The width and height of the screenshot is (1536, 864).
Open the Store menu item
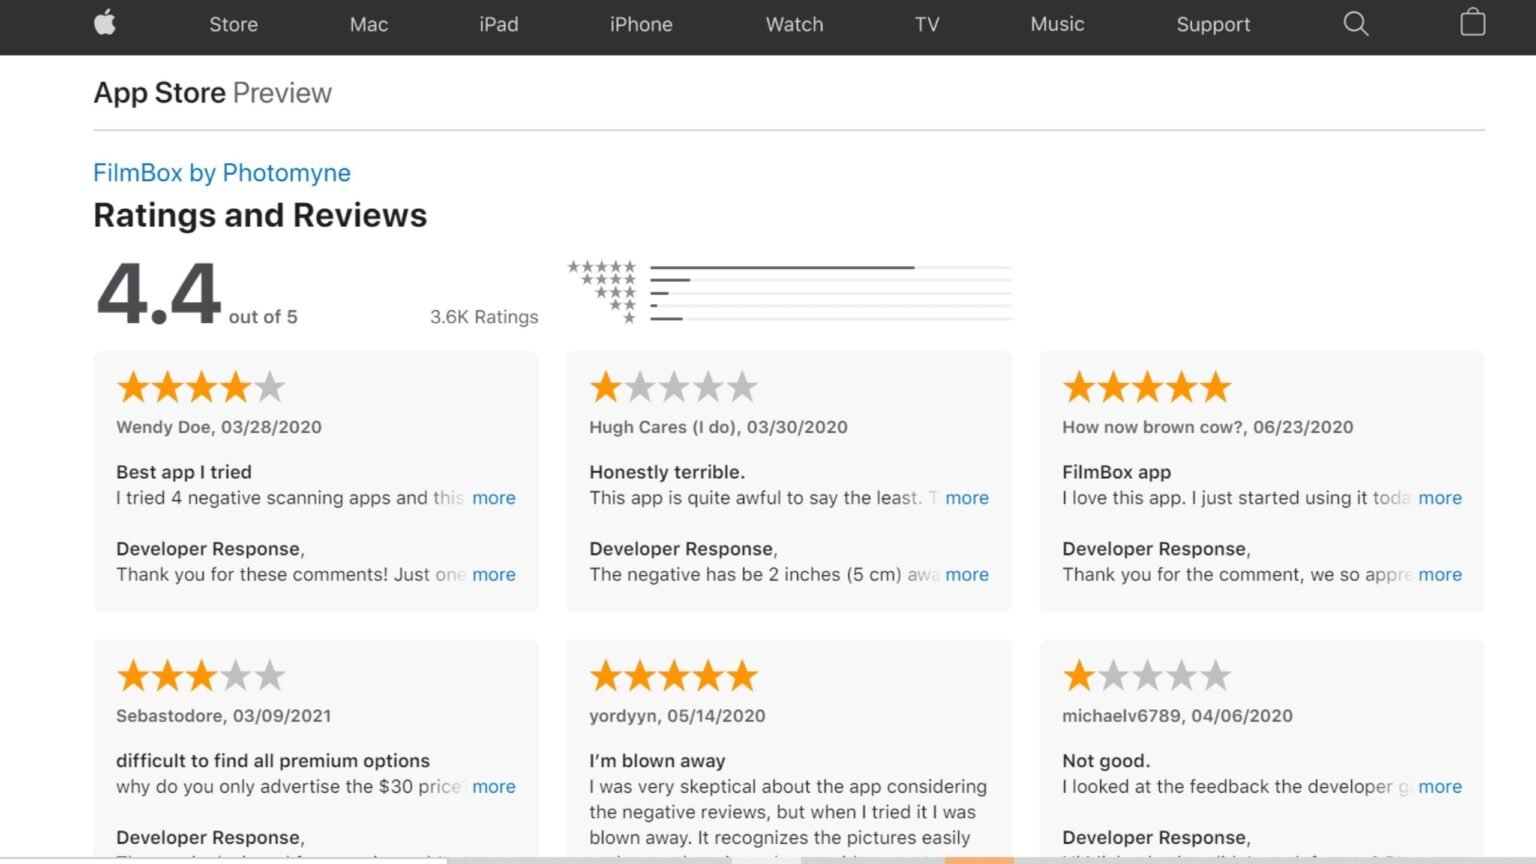(233, 25)
